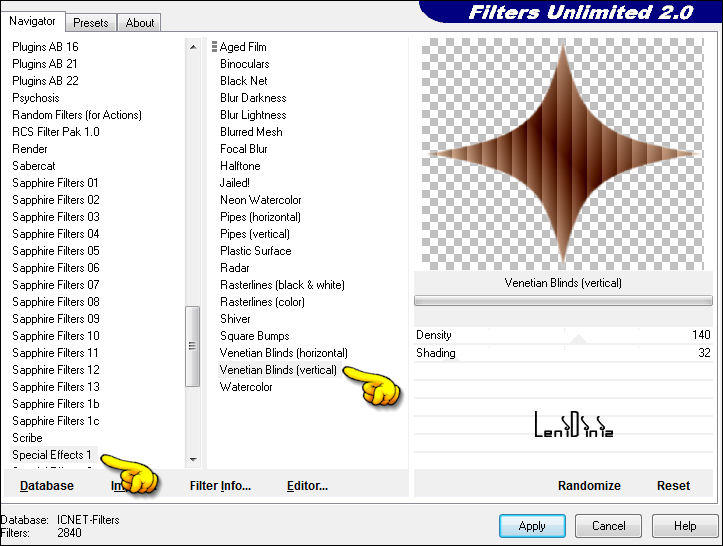Screen dimensions: 723x546
Task: Click the Apply button
Action: click(x=532, y=526)
